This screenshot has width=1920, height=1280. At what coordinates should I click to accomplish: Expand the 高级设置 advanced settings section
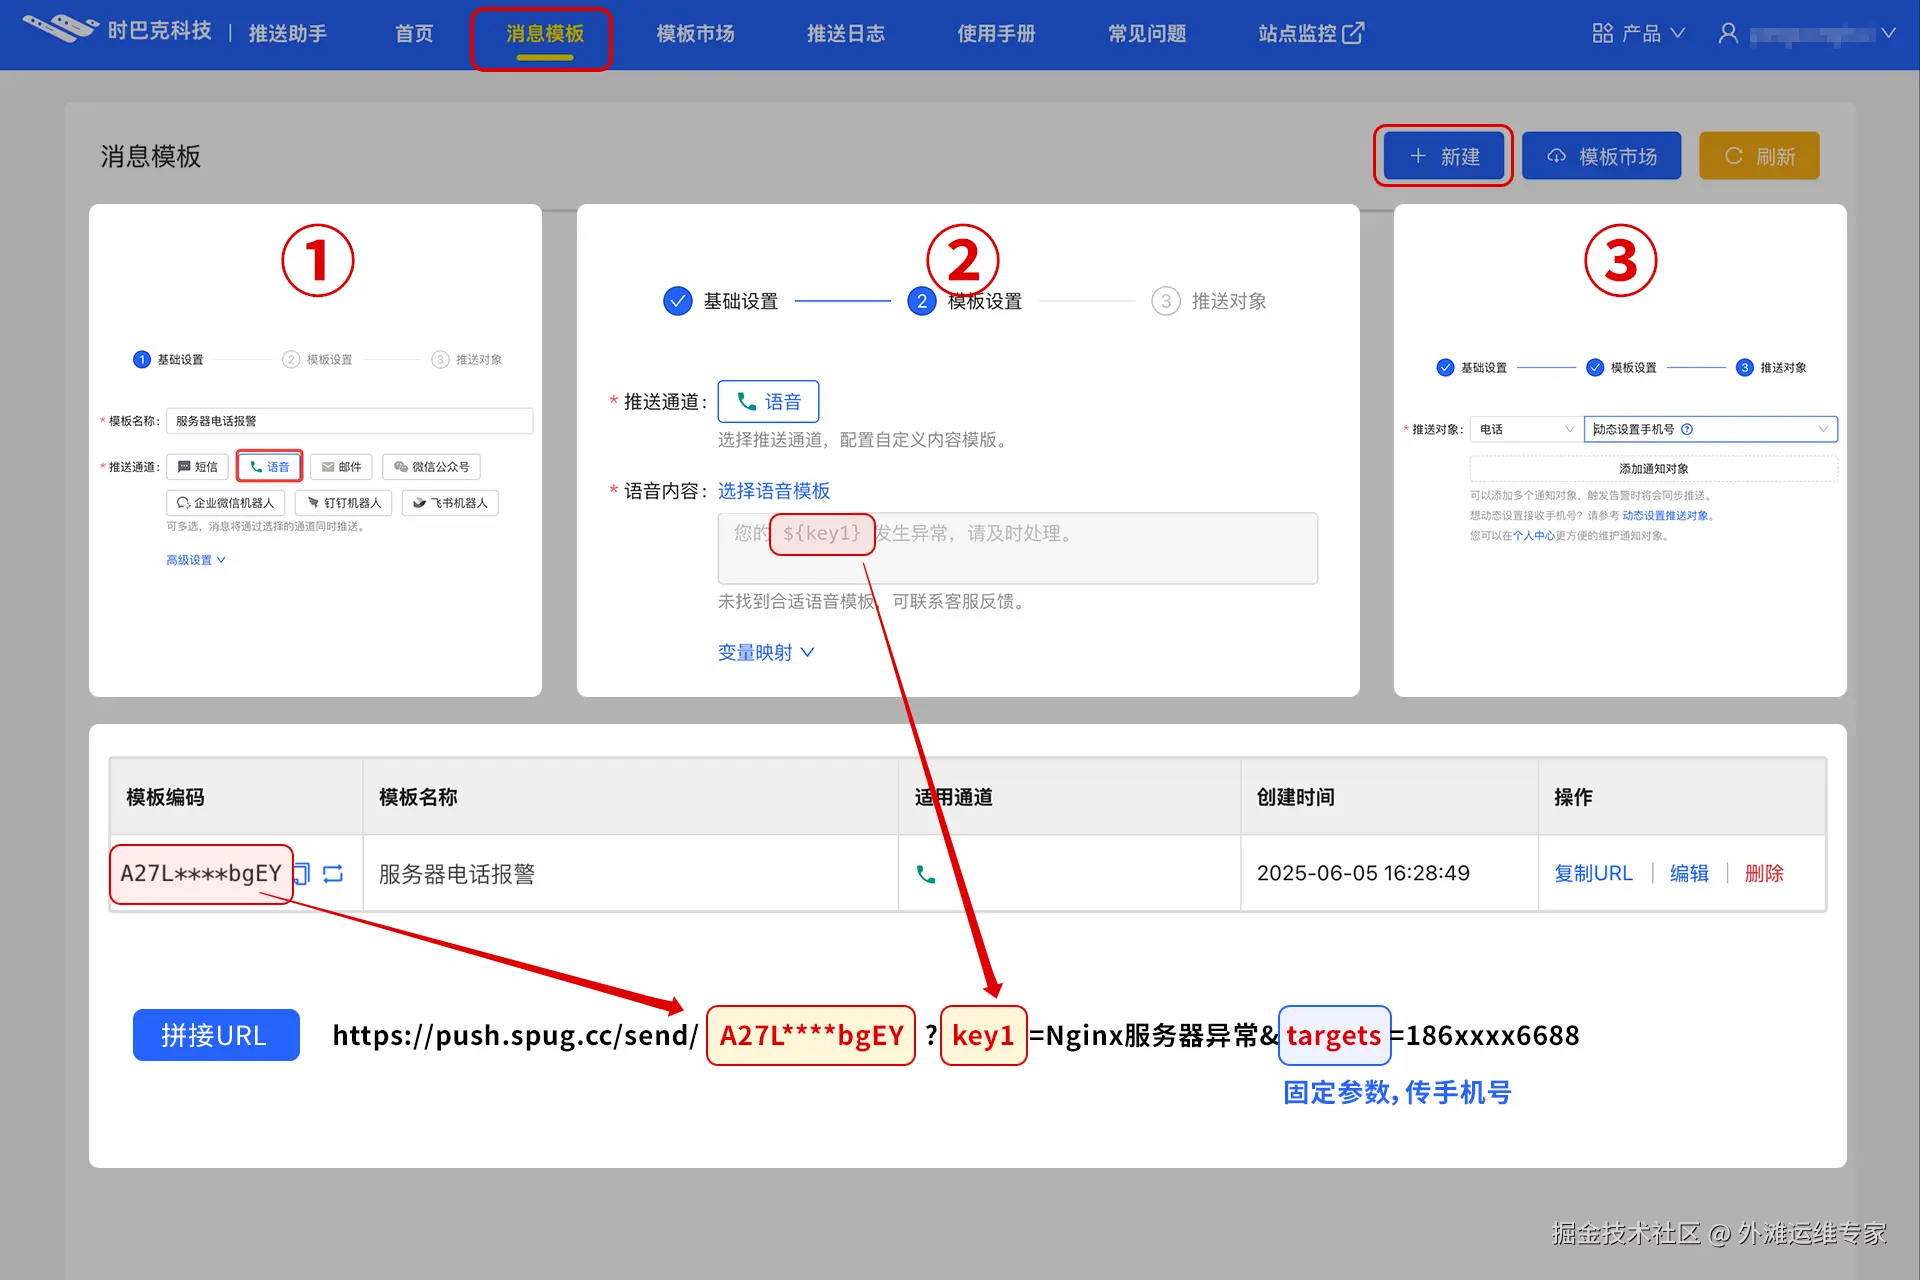point(196,559)
